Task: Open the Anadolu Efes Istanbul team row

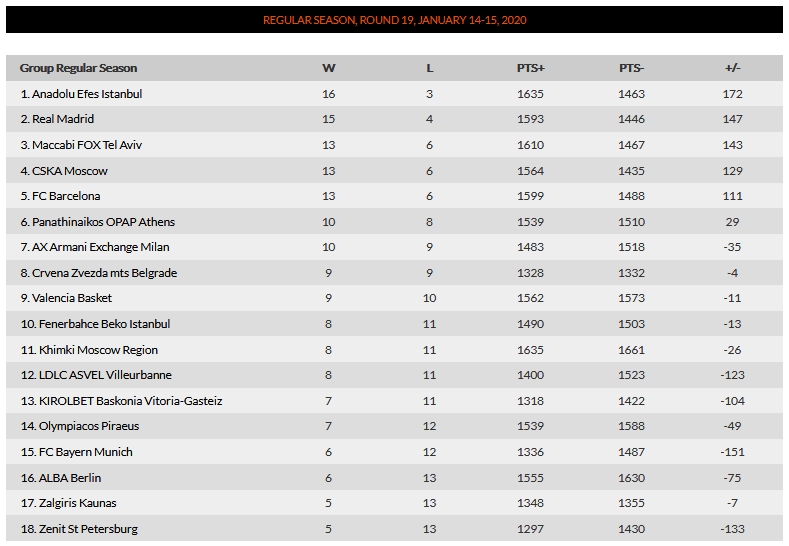Action: pyautogui.click(x=394, y=94)
